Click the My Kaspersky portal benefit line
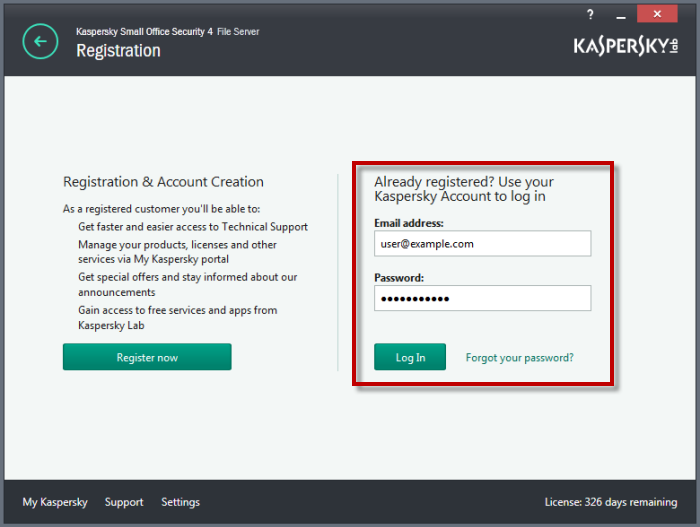The width and height of the screenshot is (700, 527). [x=177, y=252]
